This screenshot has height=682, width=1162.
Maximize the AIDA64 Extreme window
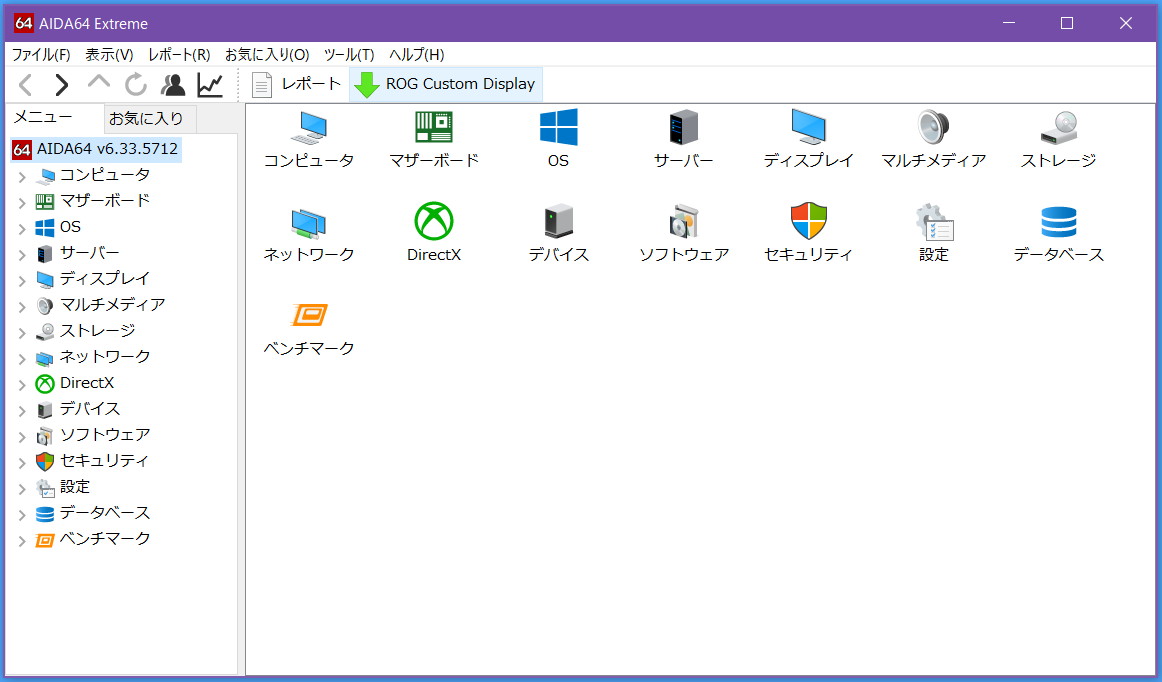pos(1067,23)
